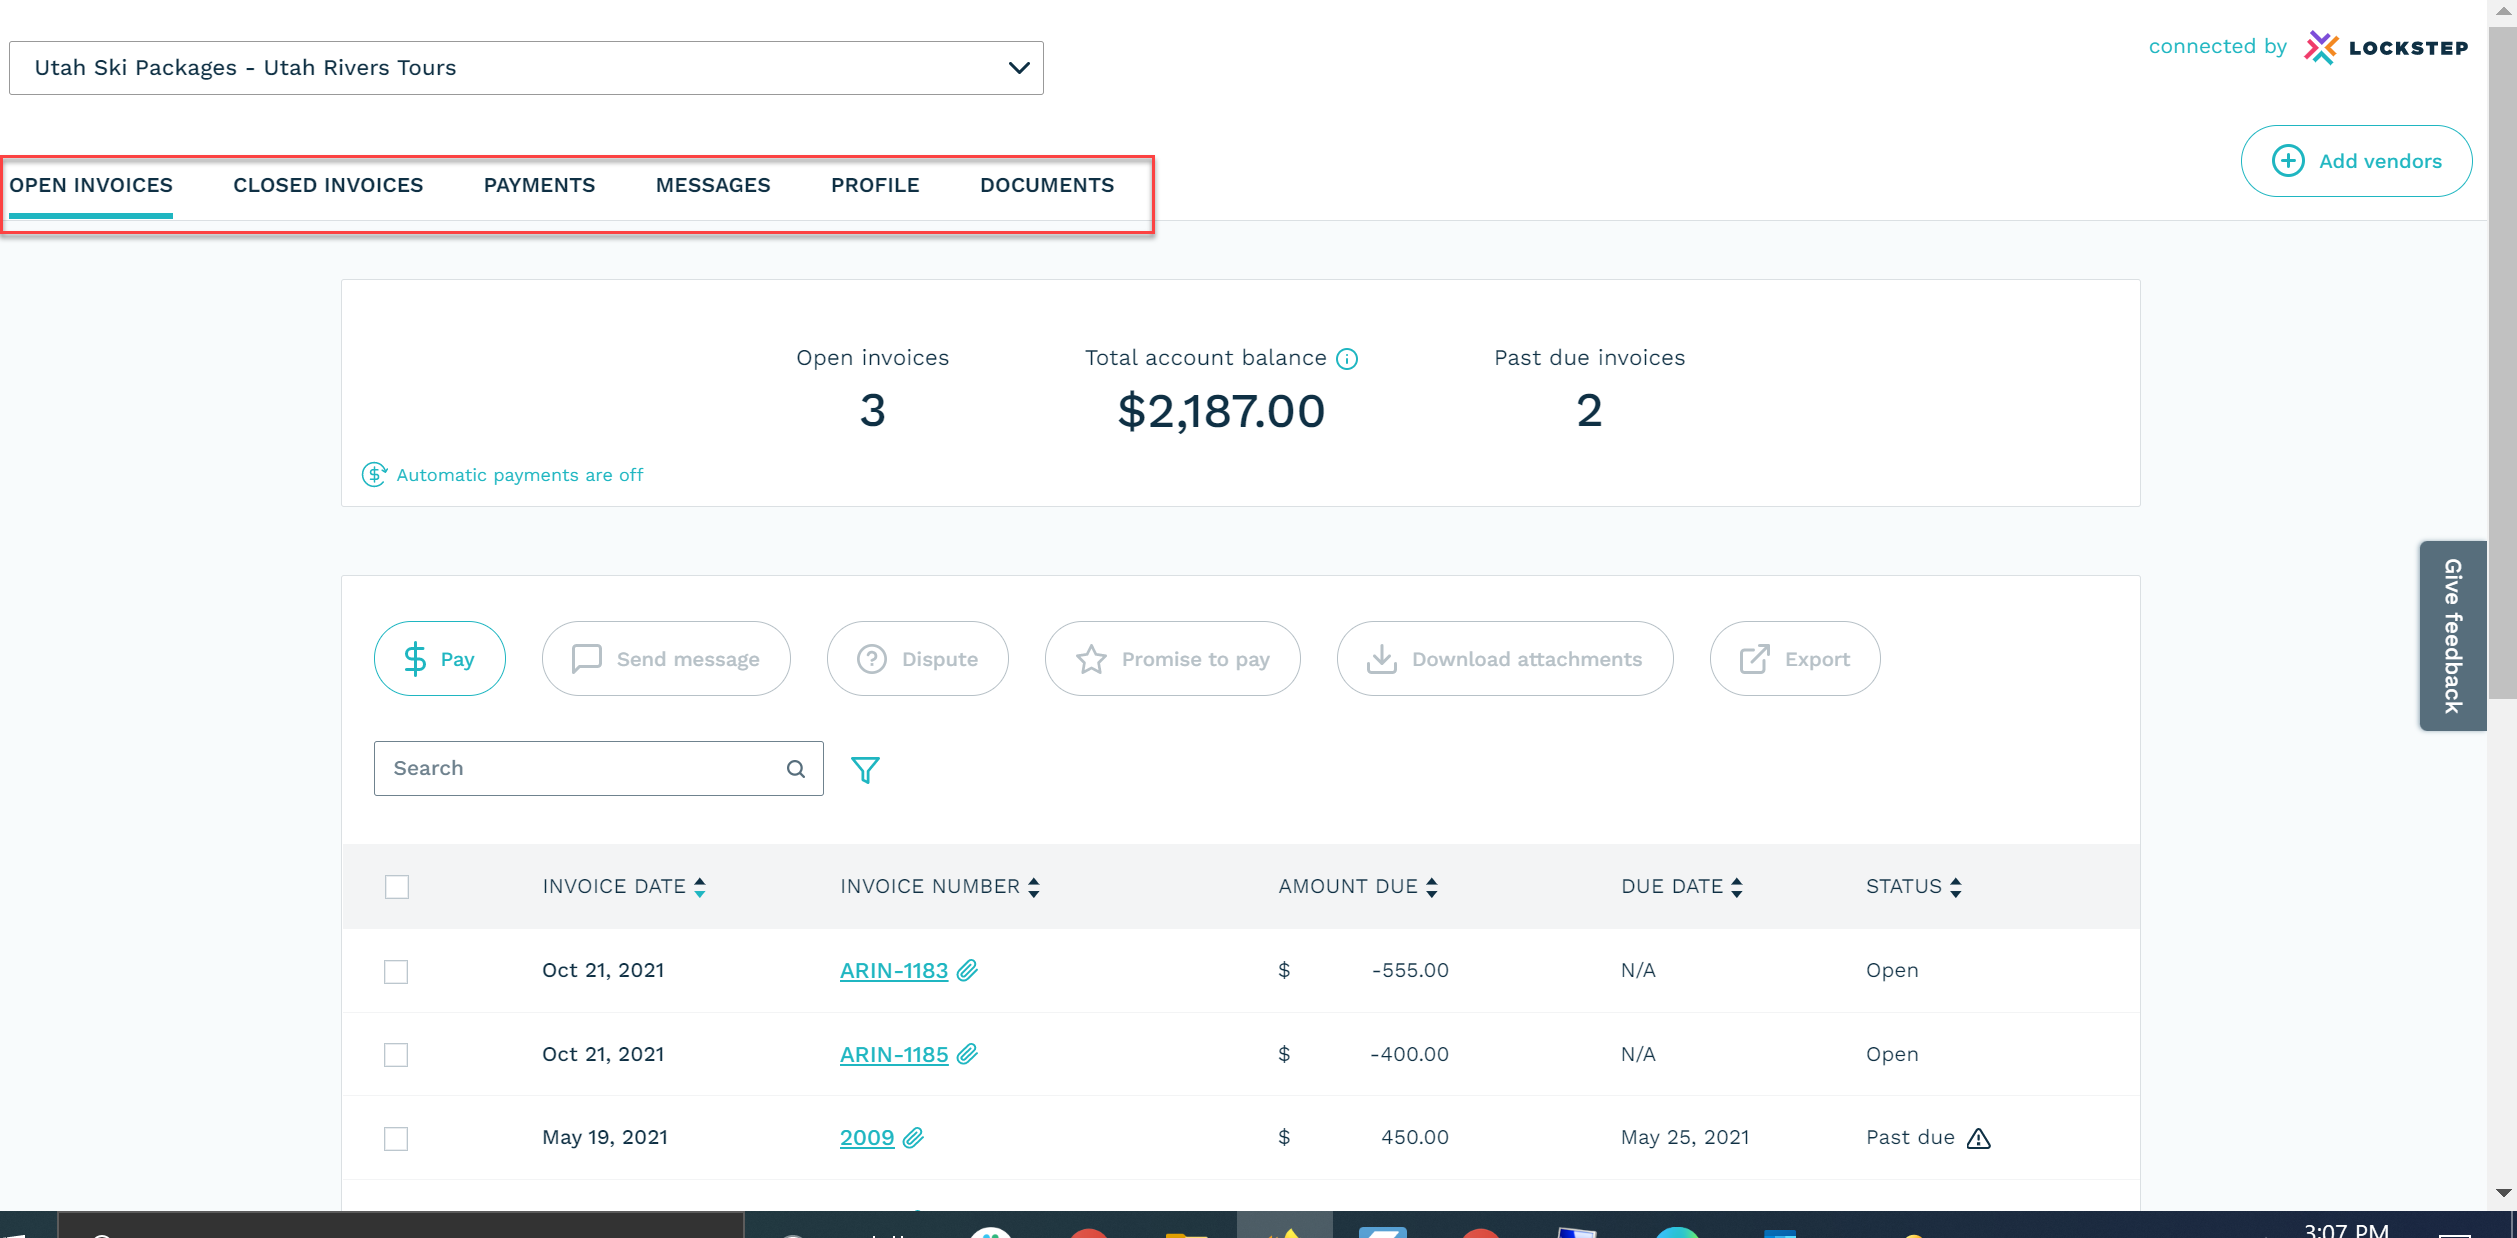
Task: Switch to the Closed Invoices tab
Action: tap(328, 185)
